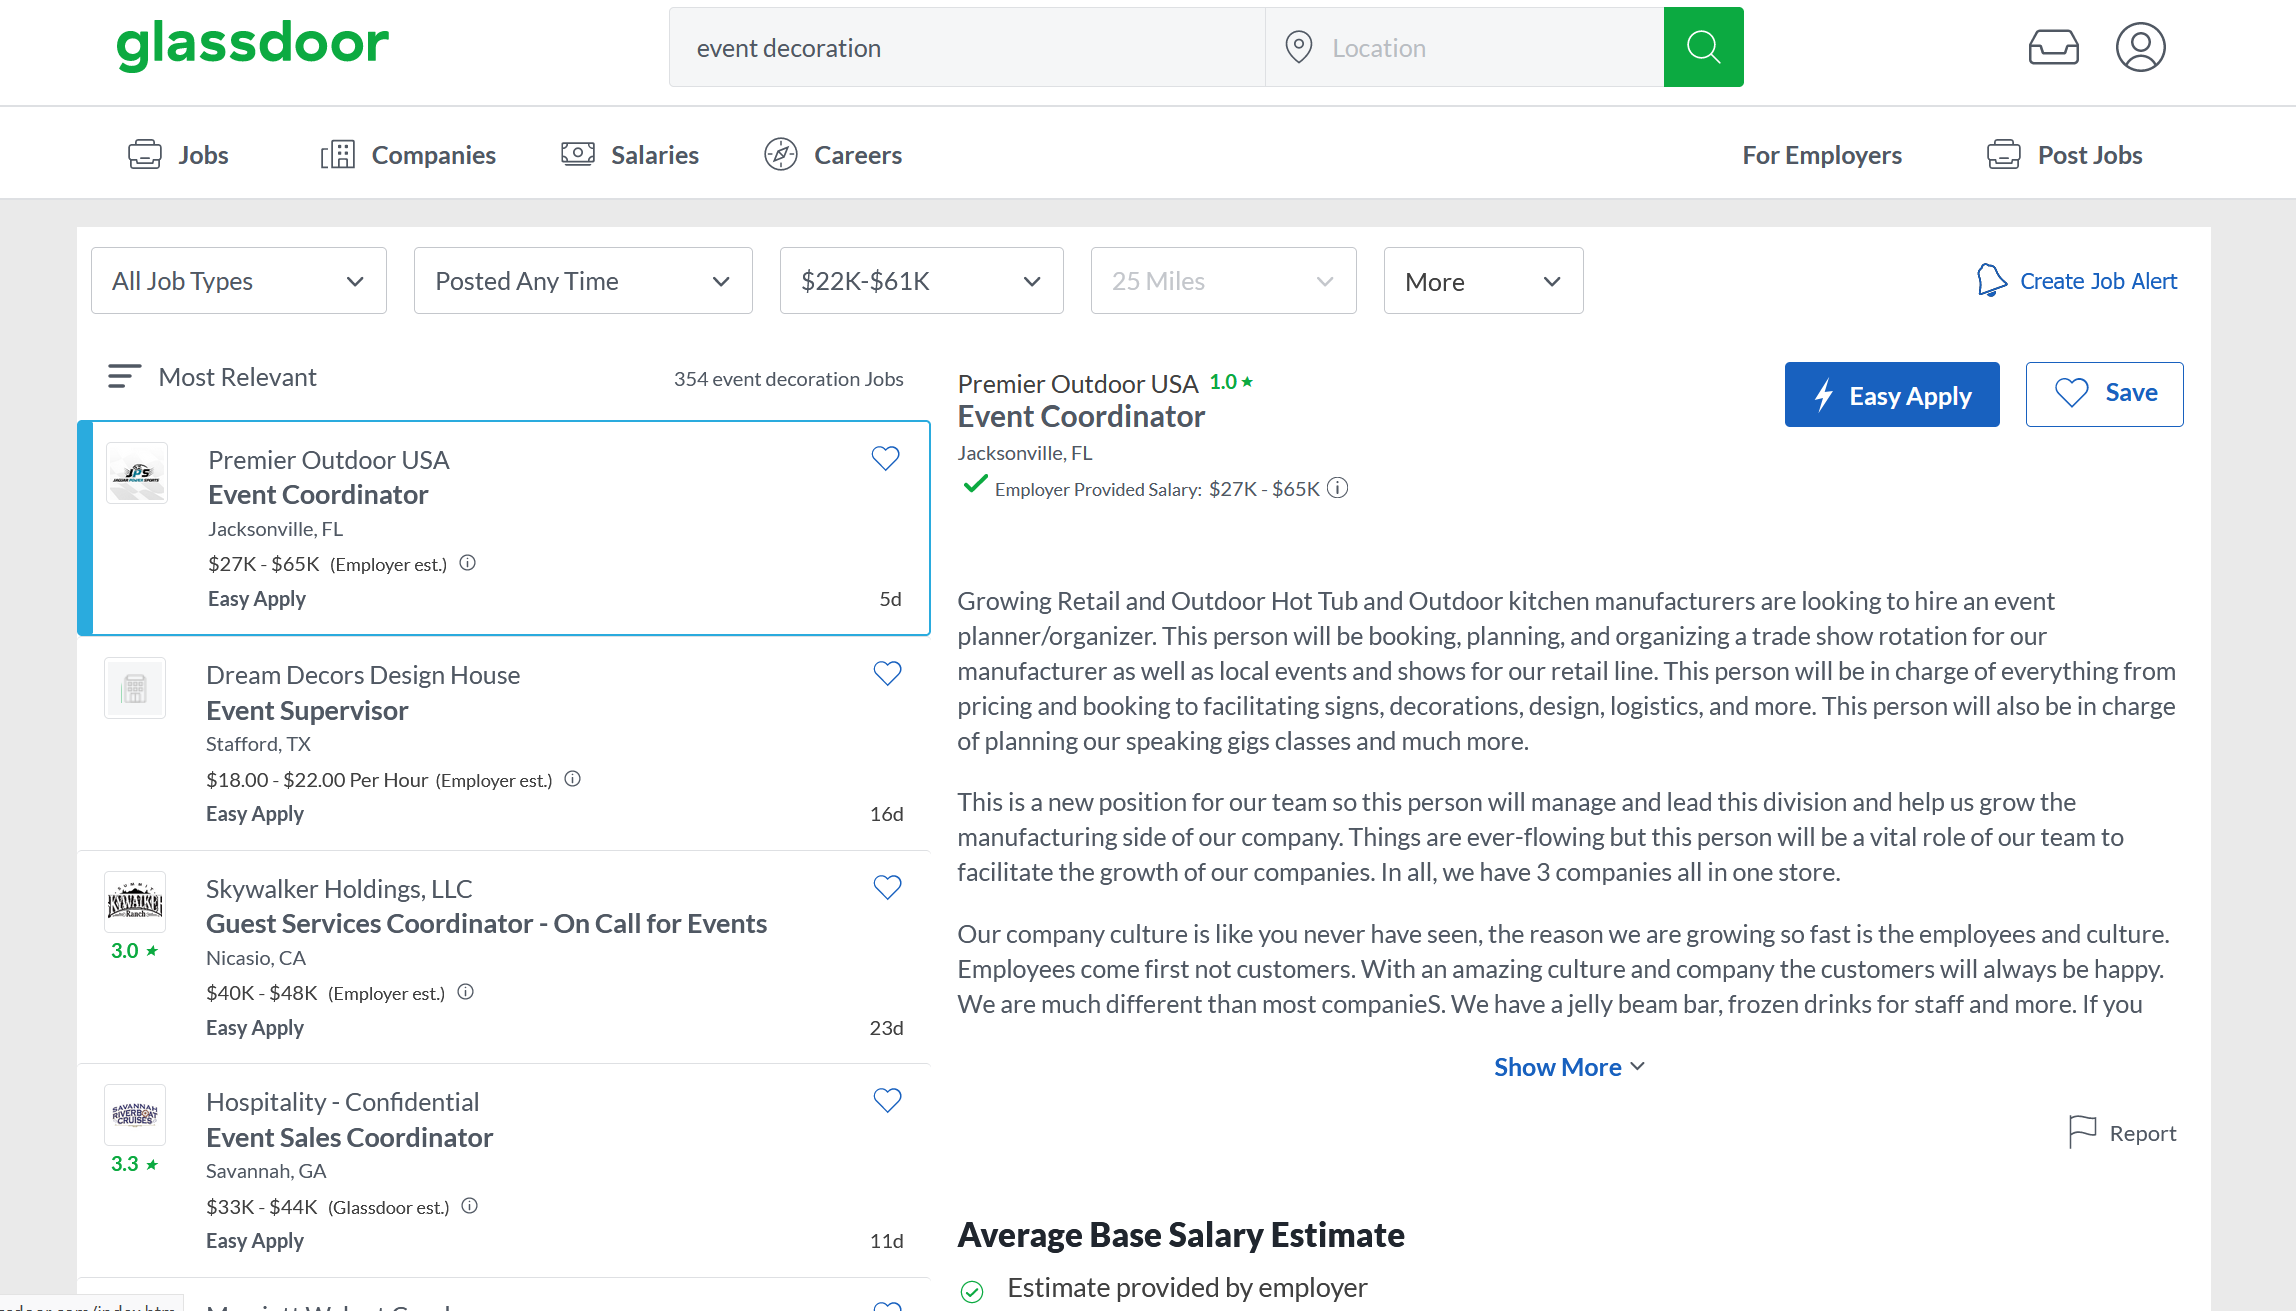Viewport: 2296px width, 1311px height.
Task: Select the Premier Outdoor USA Event Coordinator card
Action: (504, 528)
